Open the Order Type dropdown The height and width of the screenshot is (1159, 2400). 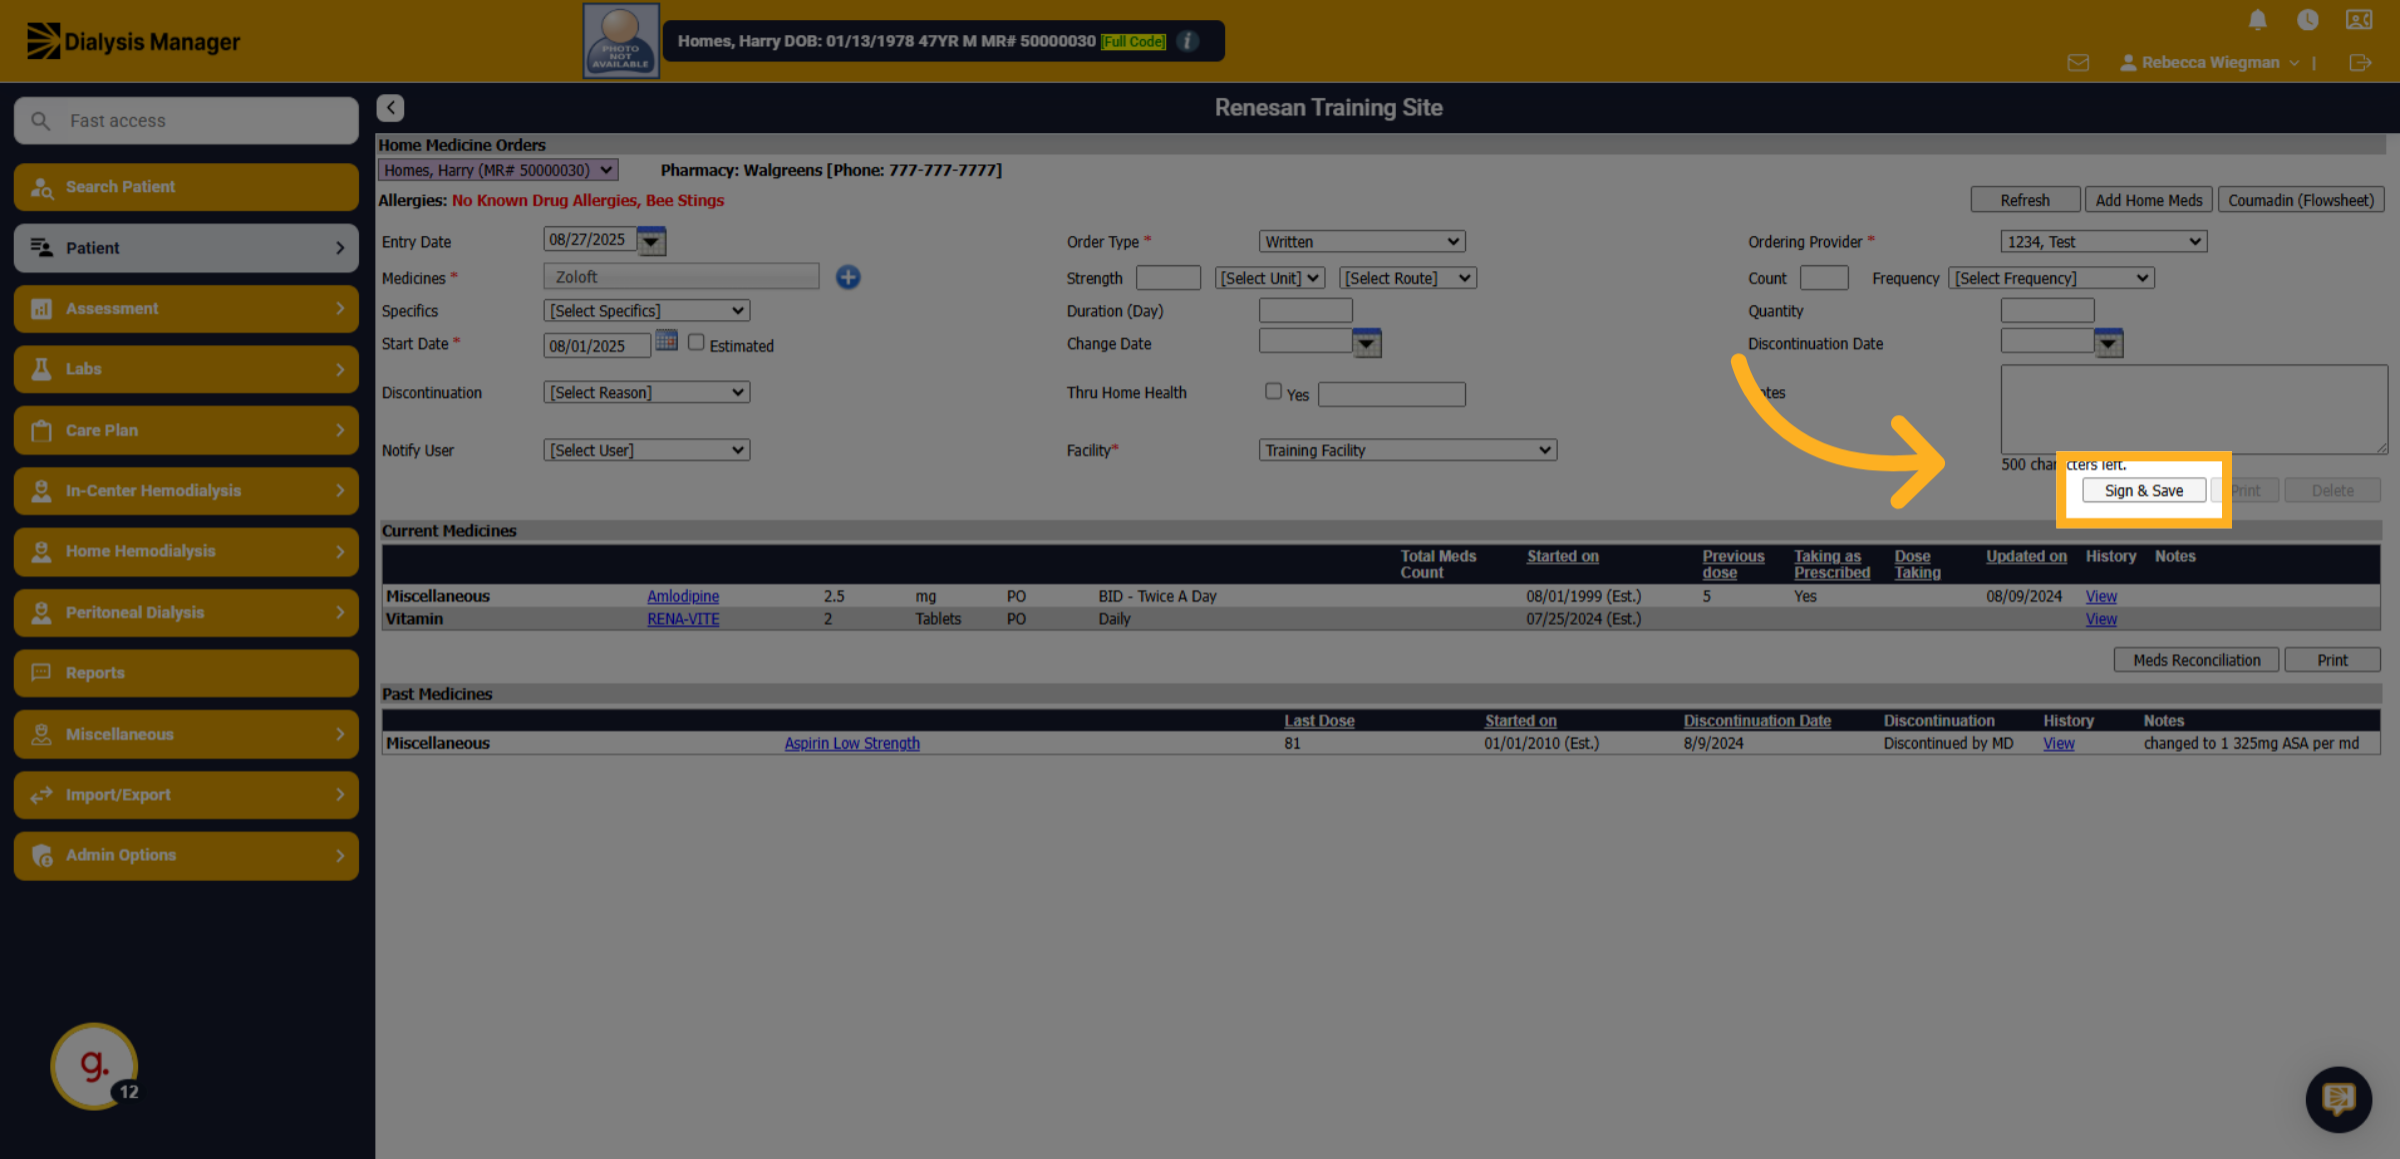[x=1362, y=241]
